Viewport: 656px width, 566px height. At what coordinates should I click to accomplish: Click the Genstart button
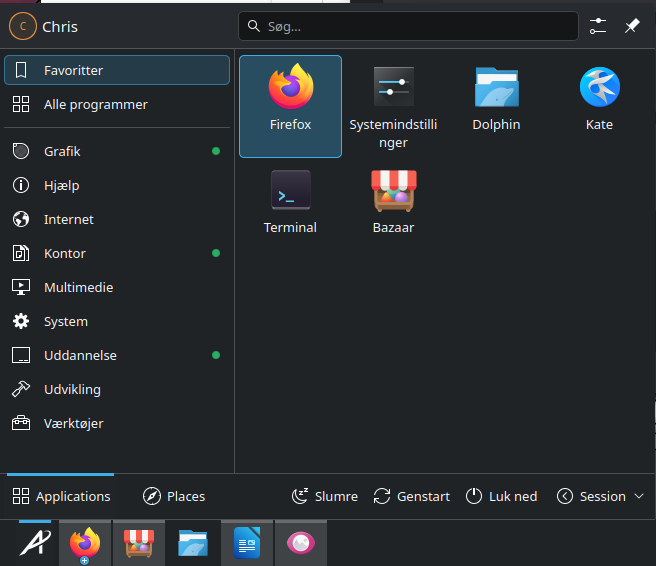pyautogui.click(x=411, y=497)
